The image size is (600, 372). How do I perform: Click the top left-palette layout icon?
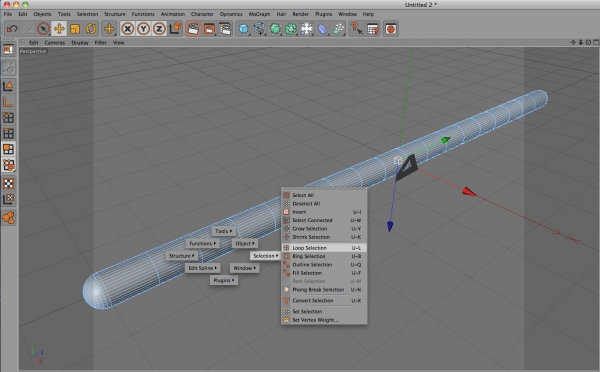(8, 50)
